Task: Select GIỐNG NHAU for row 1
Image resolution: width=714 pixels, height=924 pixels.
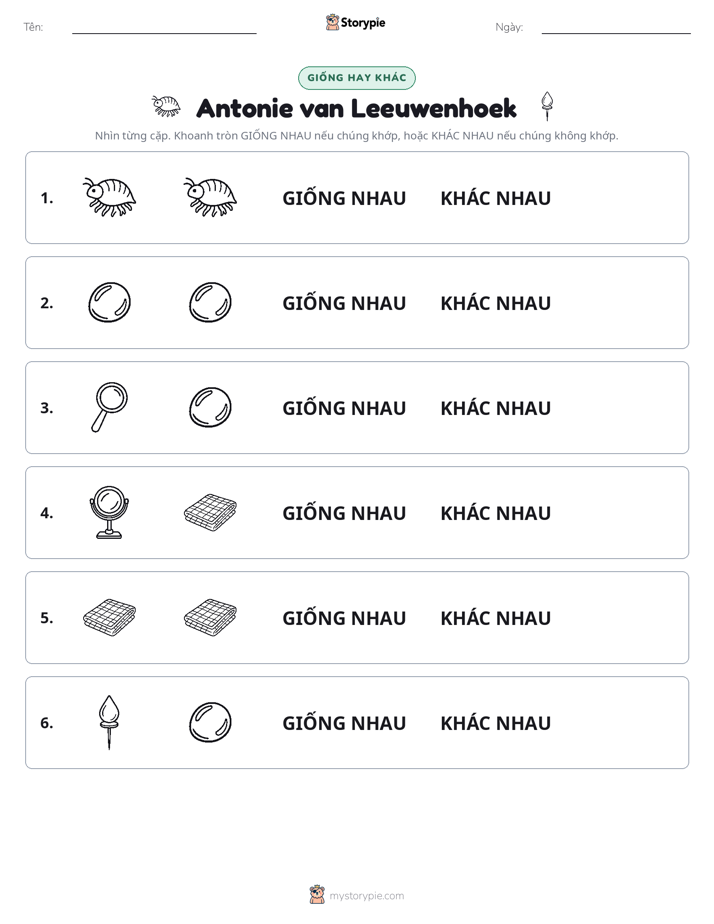Action: point(344,198)
